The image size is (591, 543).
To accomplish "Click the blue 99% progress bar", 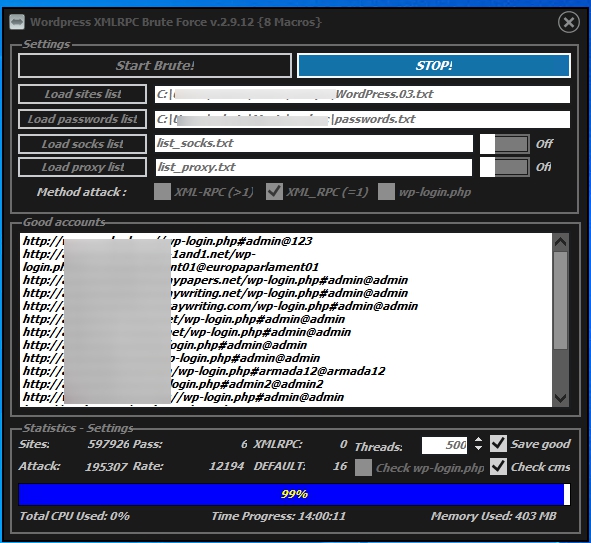I will click(x=294, y=494).
